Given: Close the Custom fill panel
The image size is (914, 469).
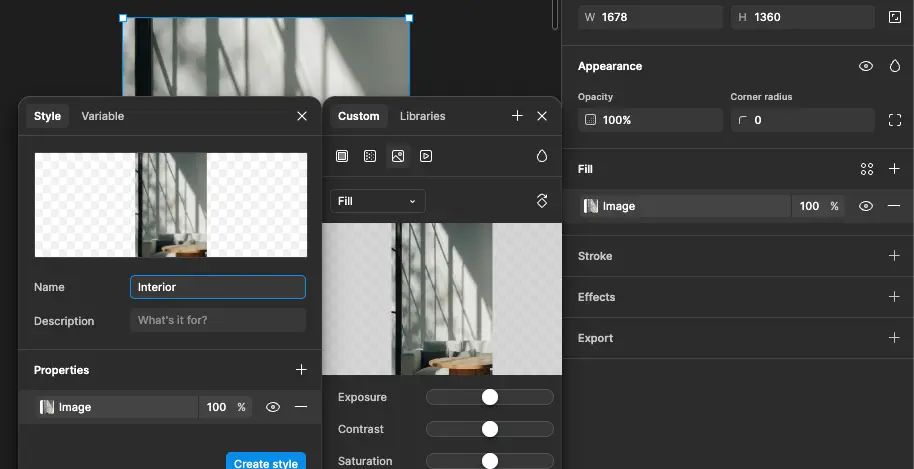Looking at the screenshot, I should tap(542, 116).
